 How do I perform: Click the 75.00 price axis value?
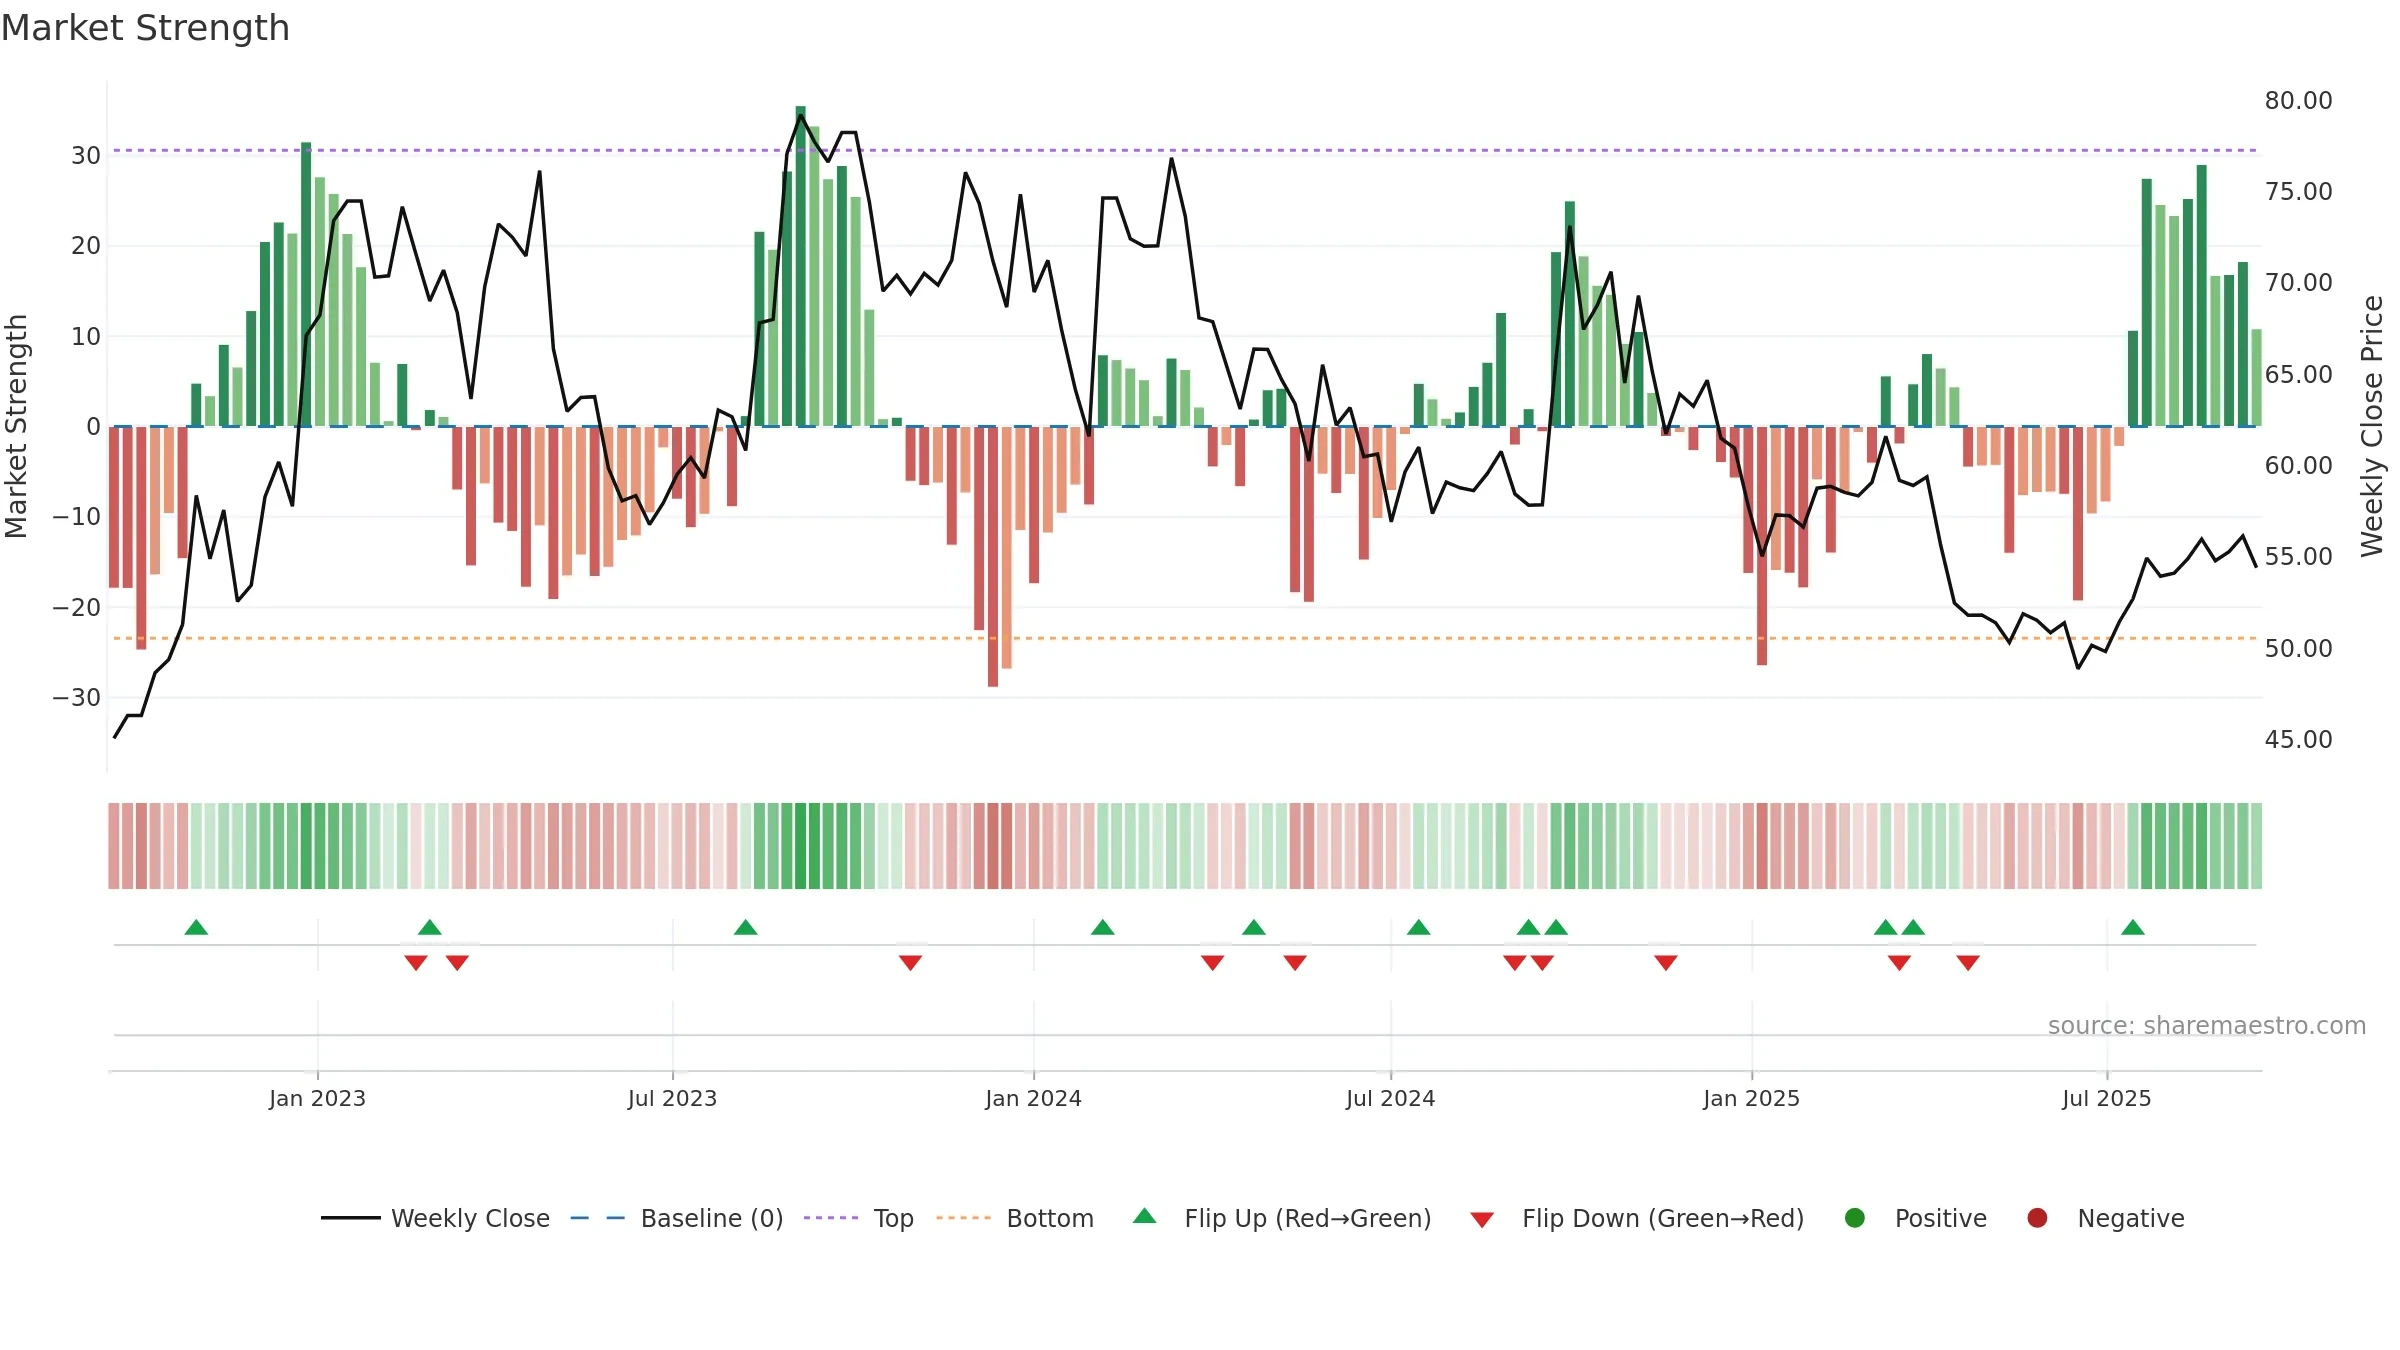pyautogui.click(x=2298, y=192)
